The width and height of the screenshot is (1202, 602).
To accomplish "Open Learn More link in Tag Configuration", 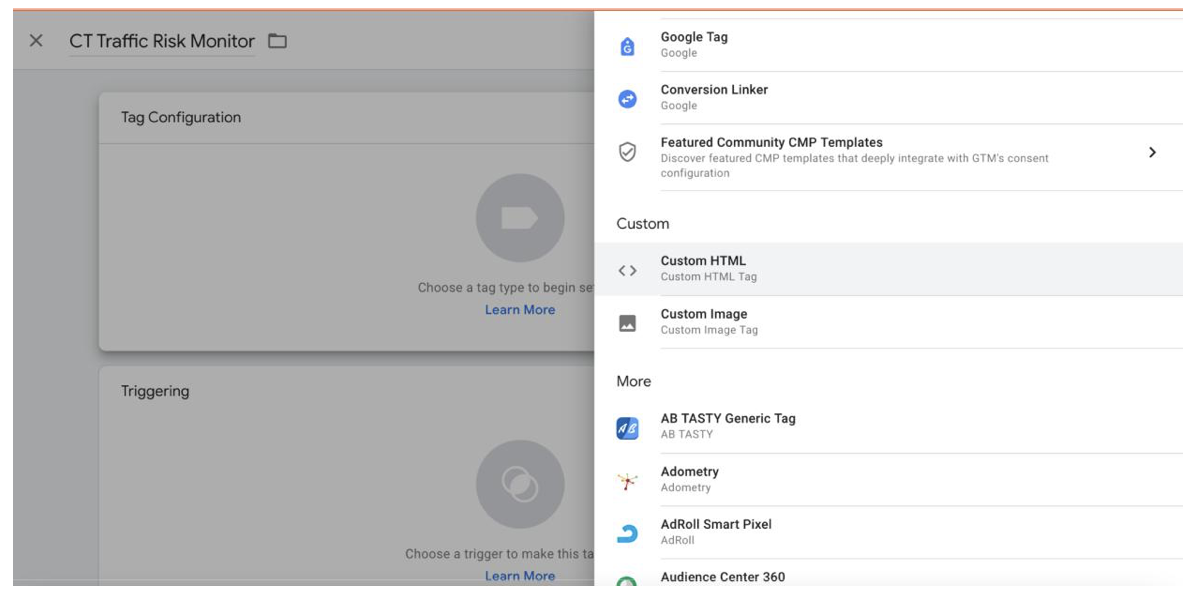I will click(x=520, y=310).
